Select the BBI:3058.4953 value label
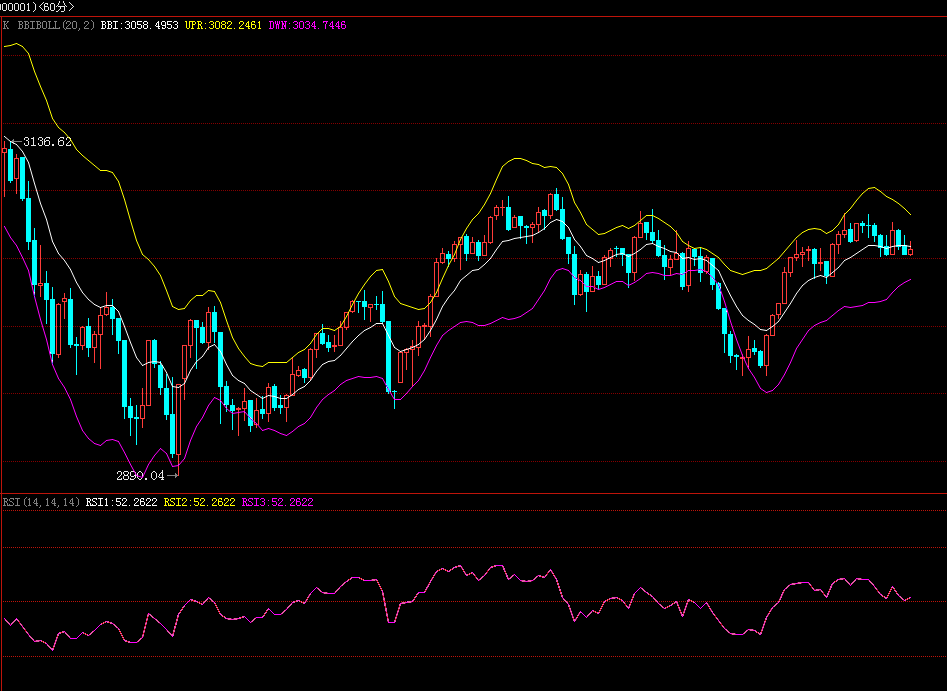Viewport: 947px width, 691px height. tap(140, 25)
